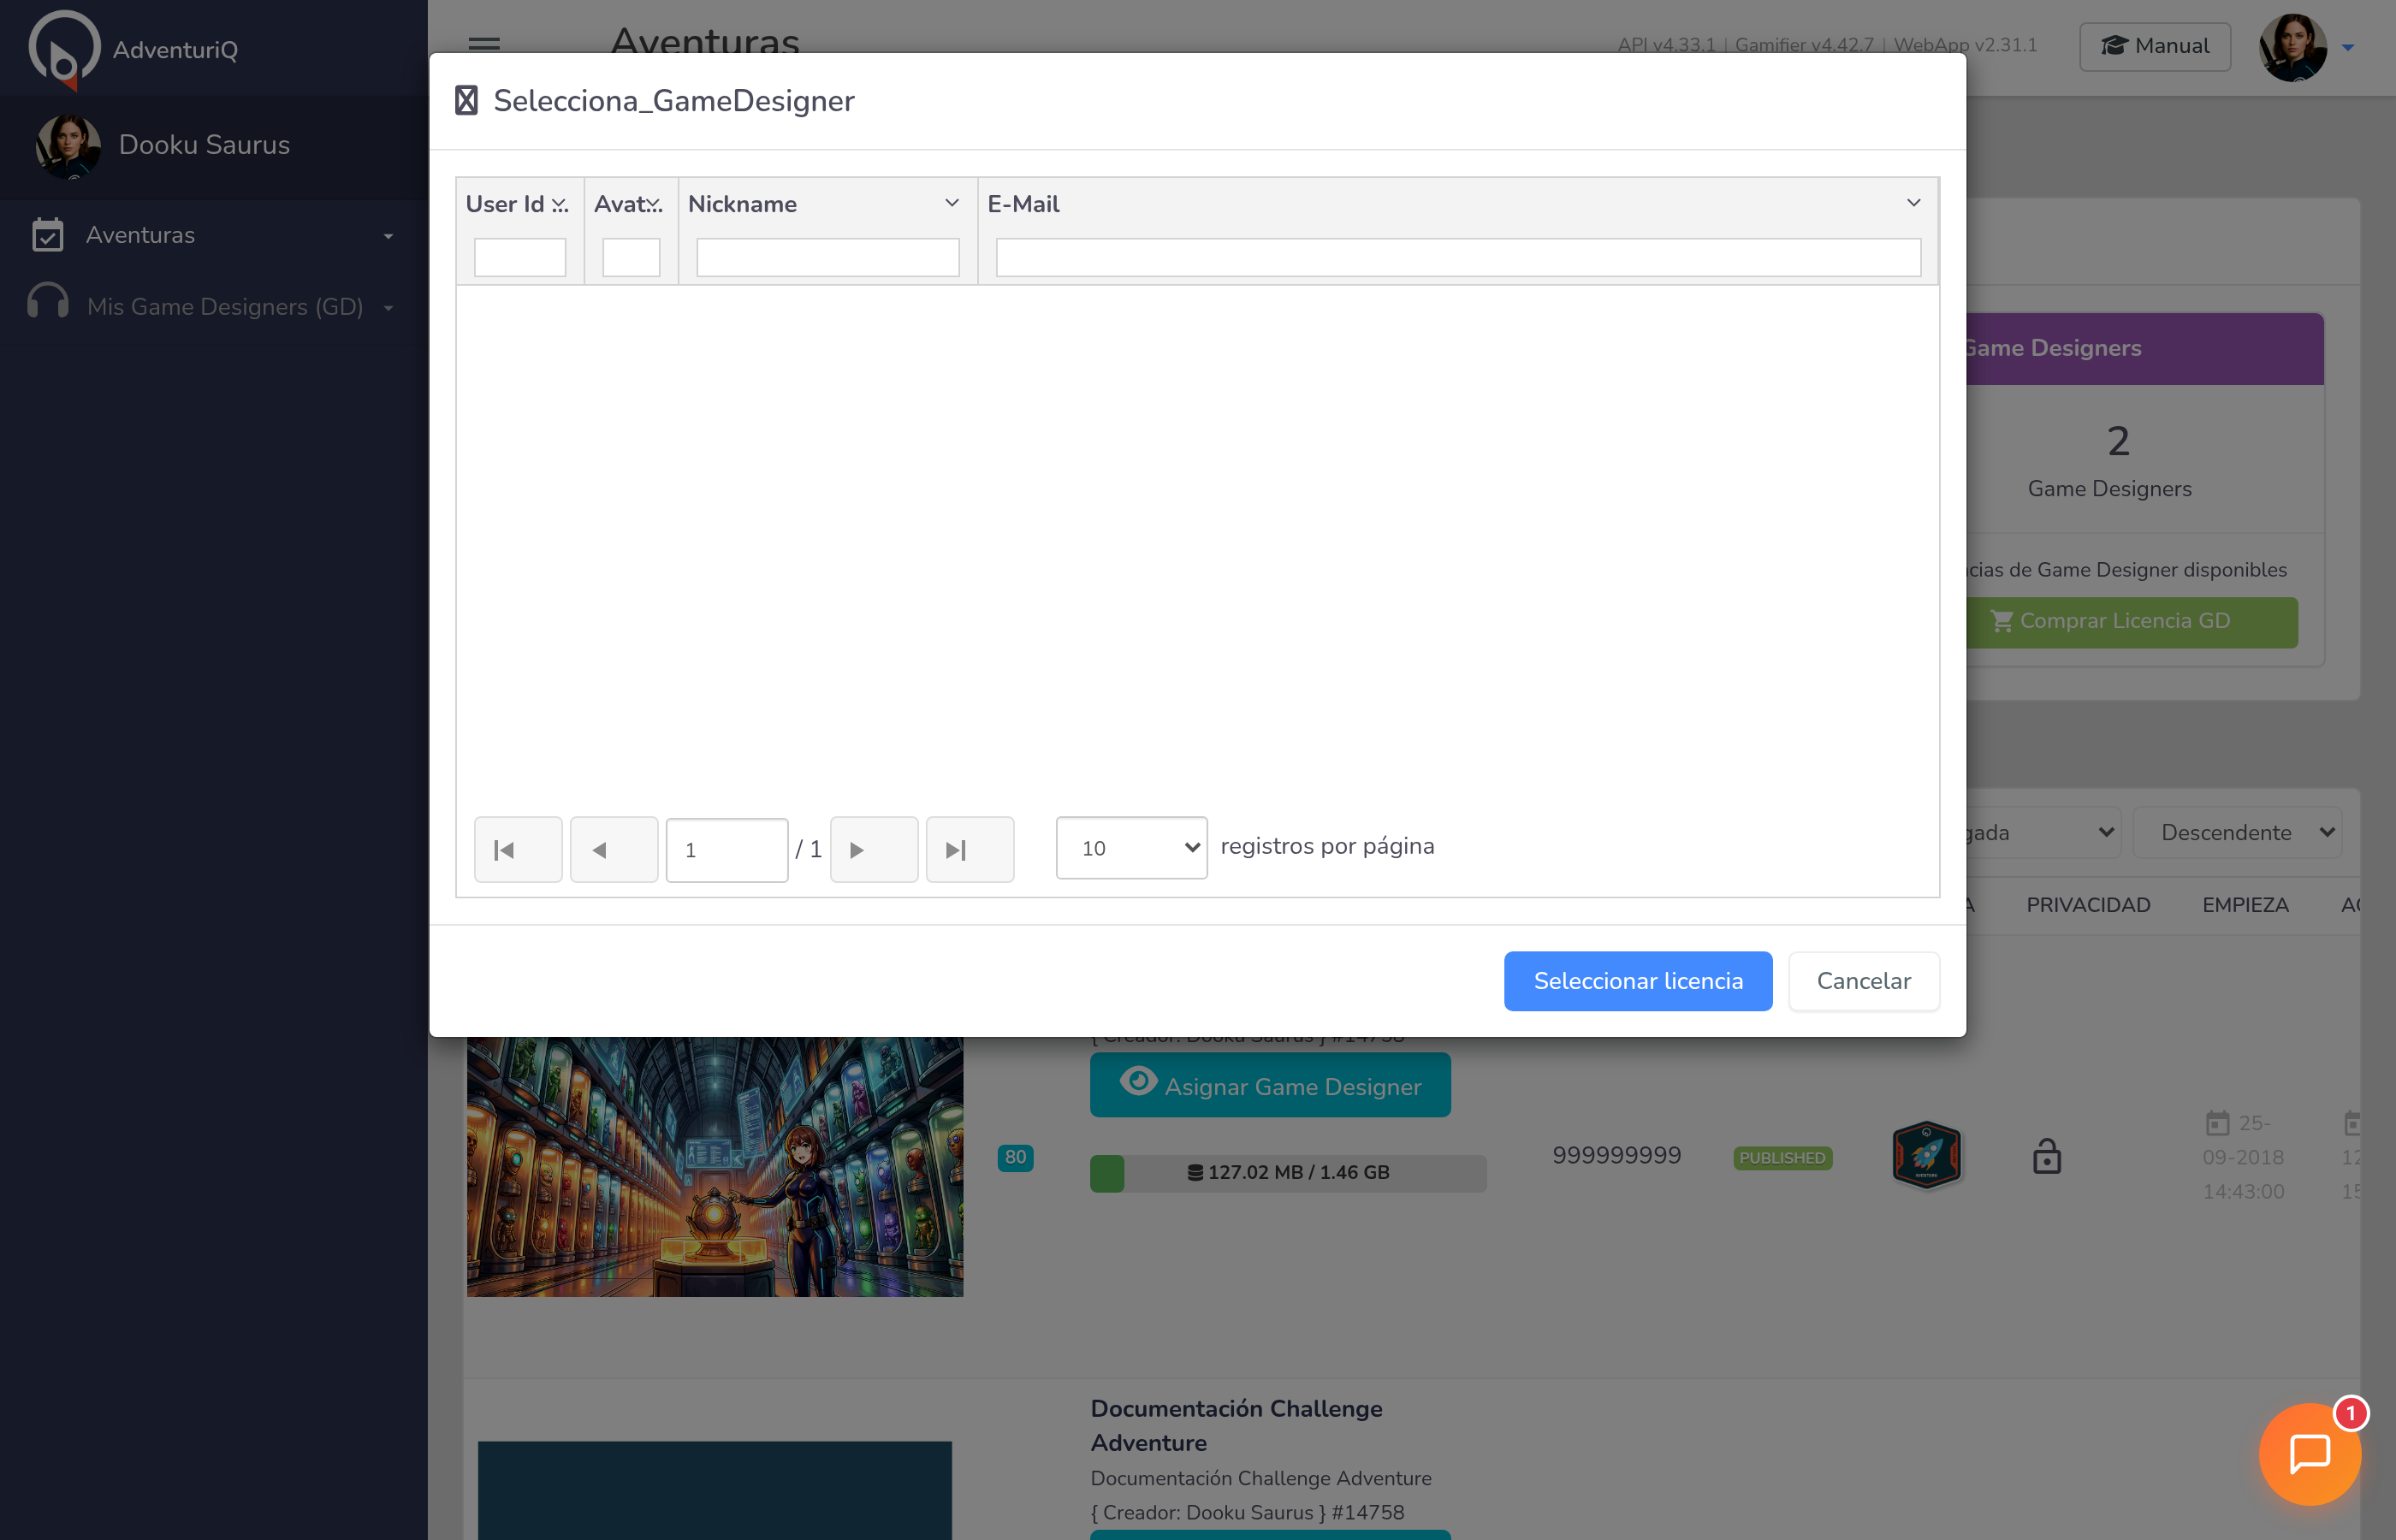
Task: Open the records per page dropdown
Action: pyautogui.click(x=1131, y=847)
